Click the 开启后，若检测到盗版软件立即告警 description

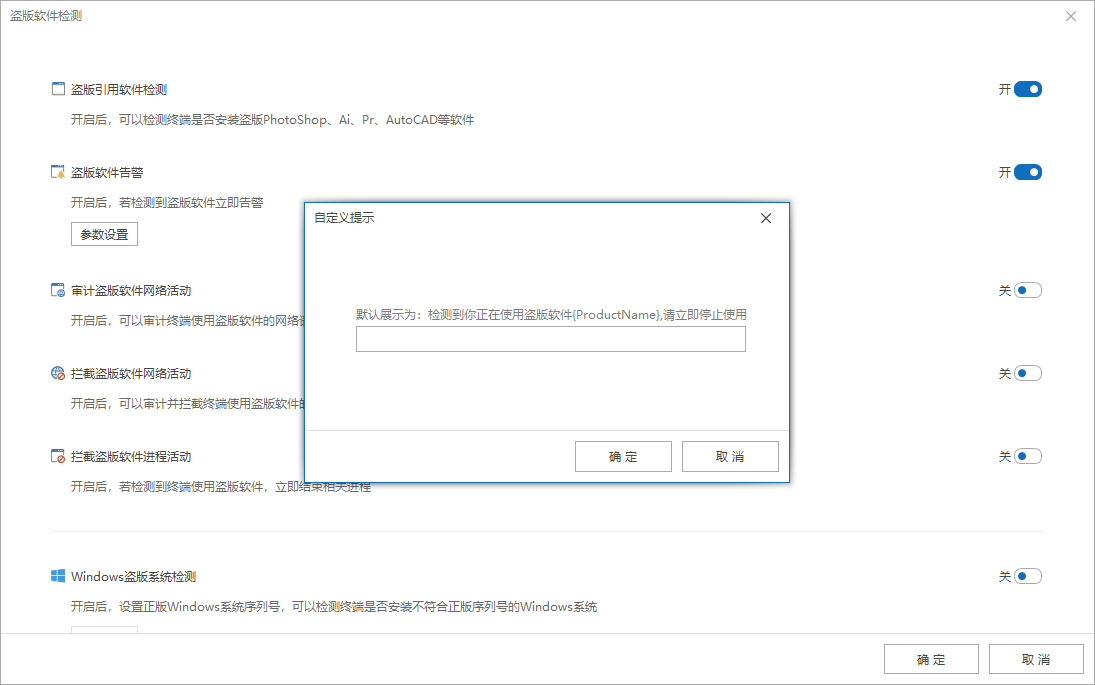point(167,202)
